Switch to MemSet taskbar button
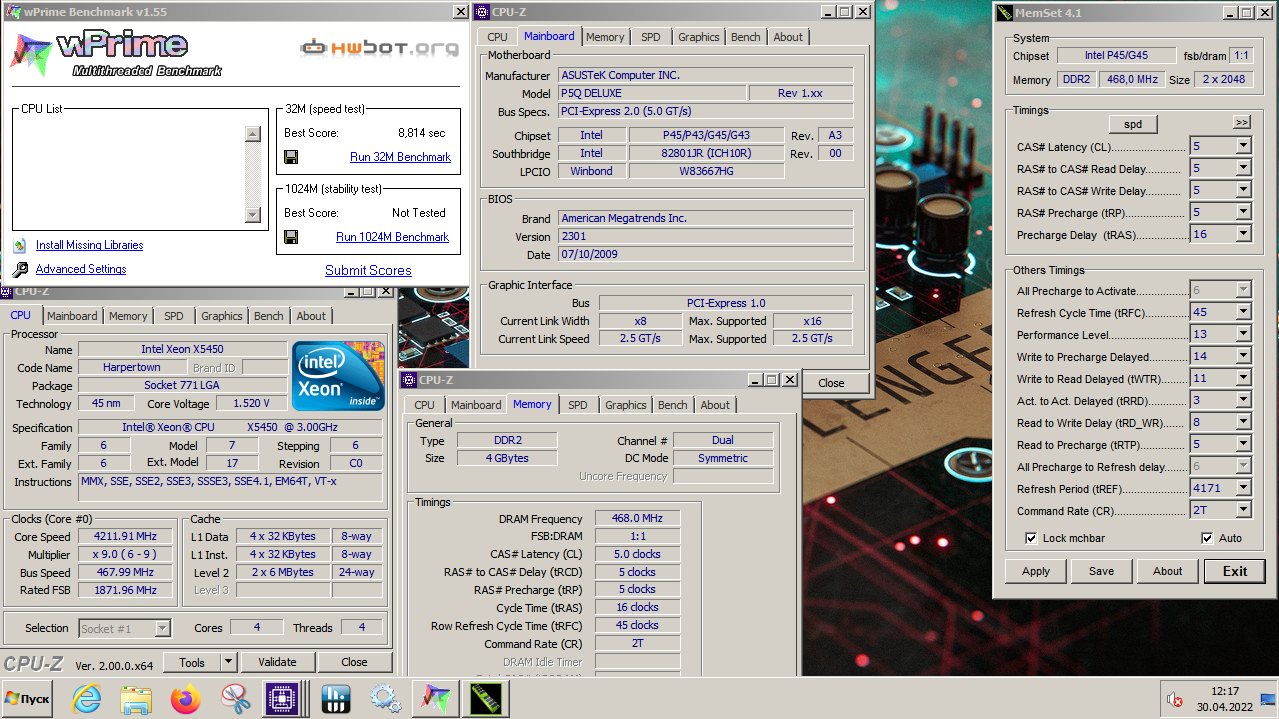The image size is (1279, 719). tap(485, 698)
